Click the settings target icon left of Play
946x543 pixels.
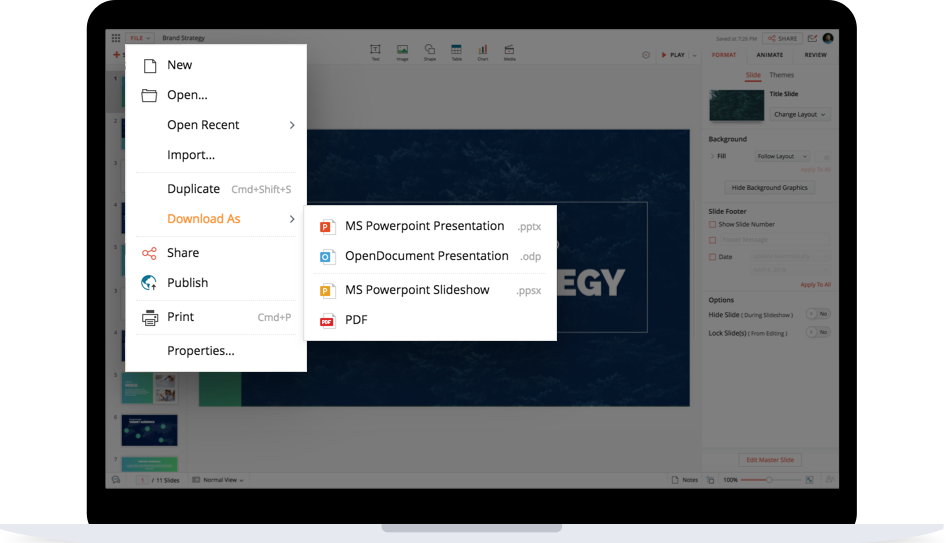[x=646, y=55]
